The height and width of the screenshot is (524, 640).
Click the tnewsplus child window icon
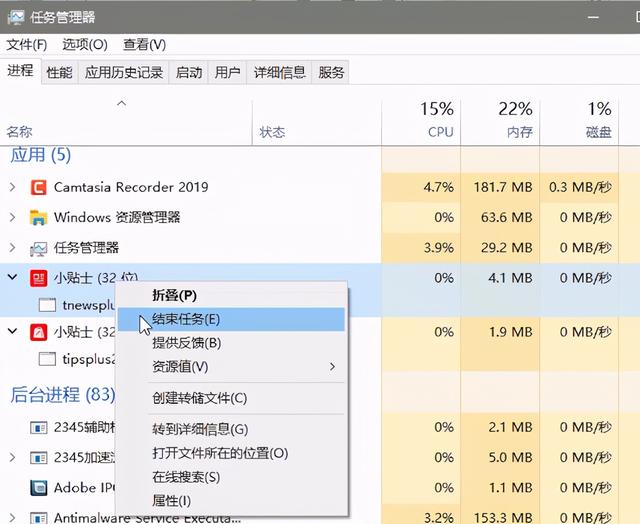(x=47, y=305)
